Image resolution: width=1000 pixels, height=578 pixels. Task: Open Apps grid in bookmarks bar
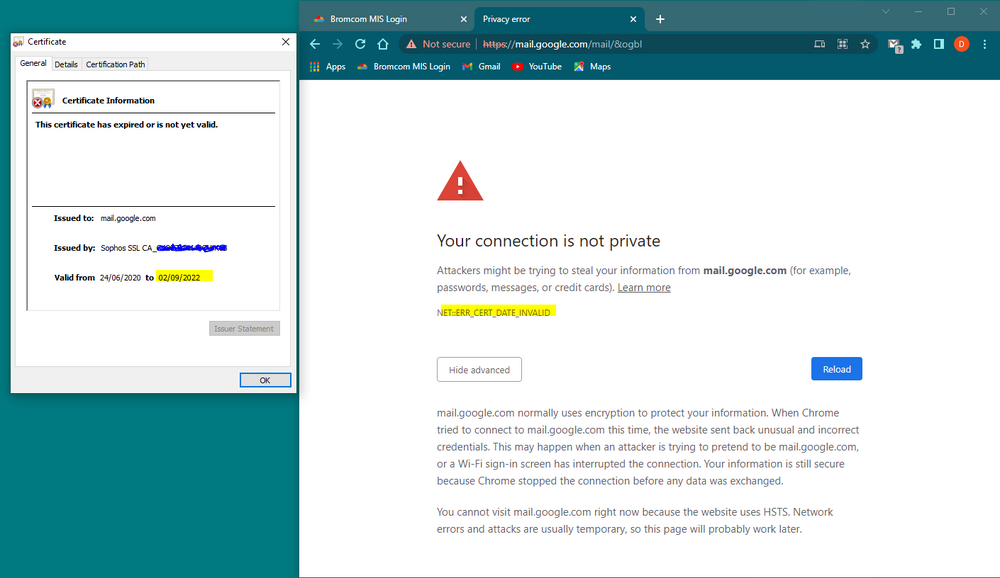(x=327, y=66)
